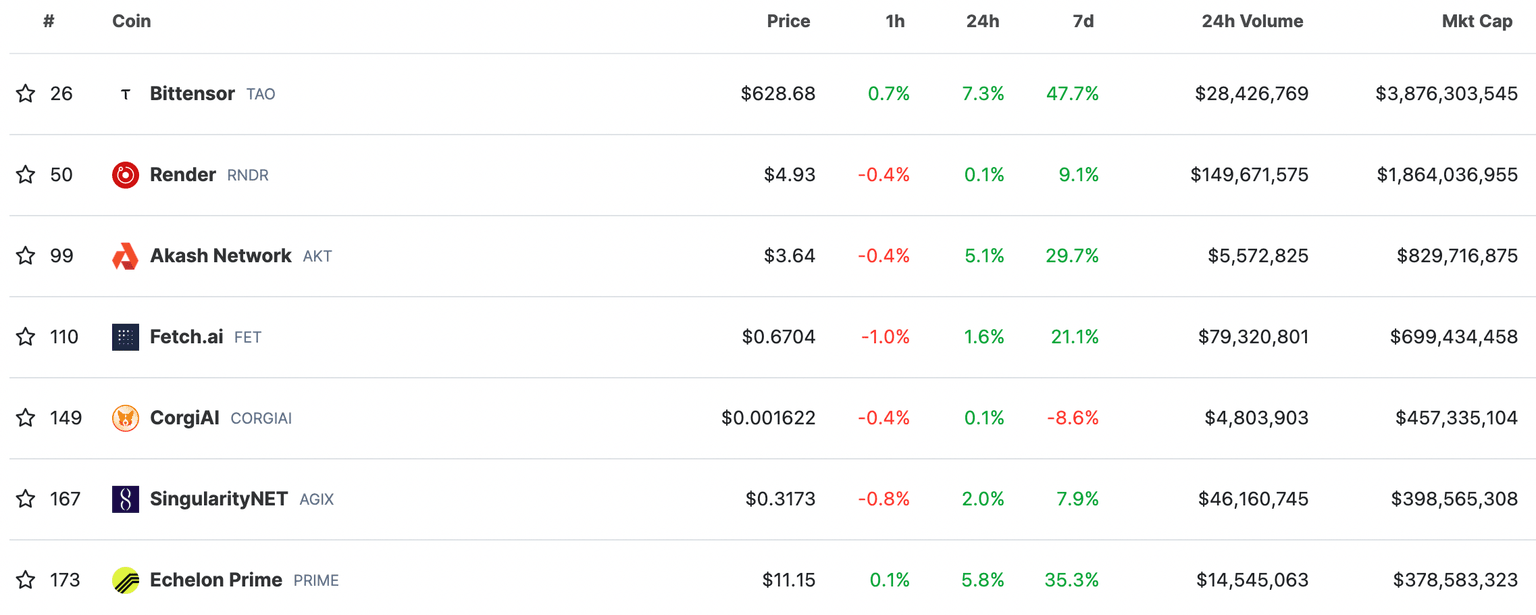Open the Bittensor coin name link
The height and width of the screenshot is (615, 1536).
[x=192, y=93]
